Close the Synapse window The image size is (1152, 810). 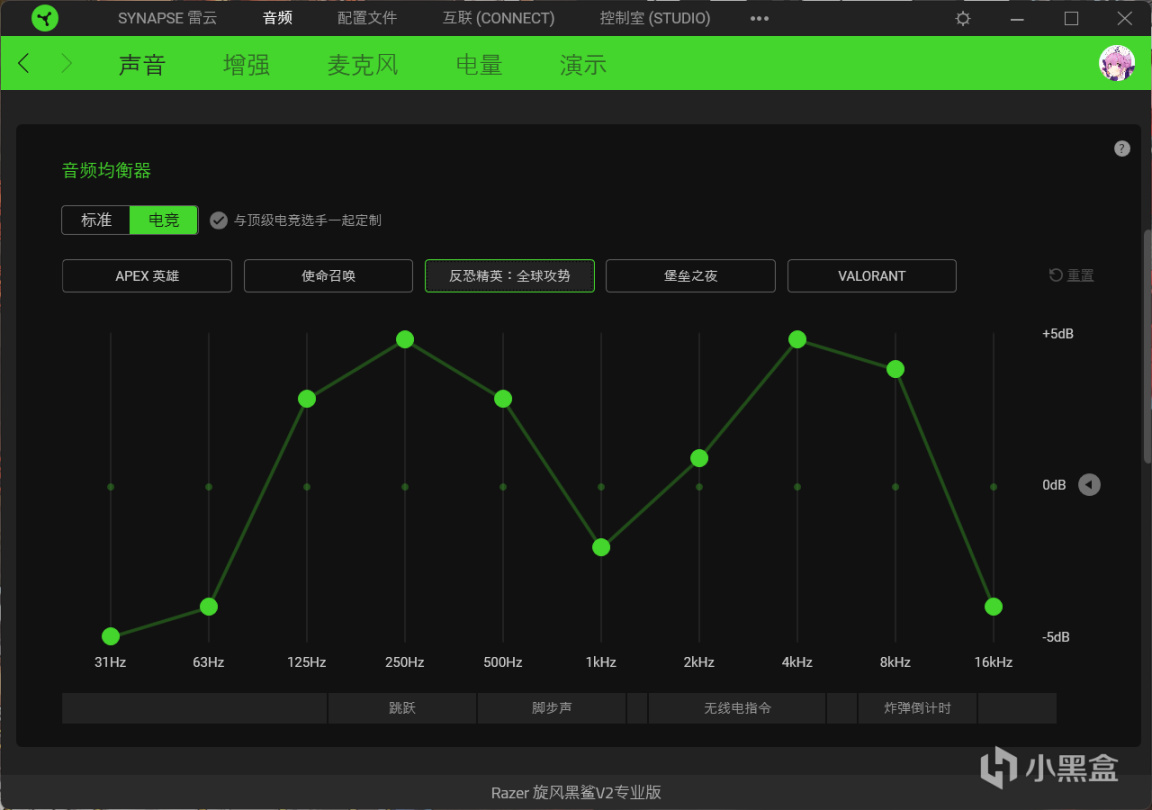click(x=1125, y=18)
